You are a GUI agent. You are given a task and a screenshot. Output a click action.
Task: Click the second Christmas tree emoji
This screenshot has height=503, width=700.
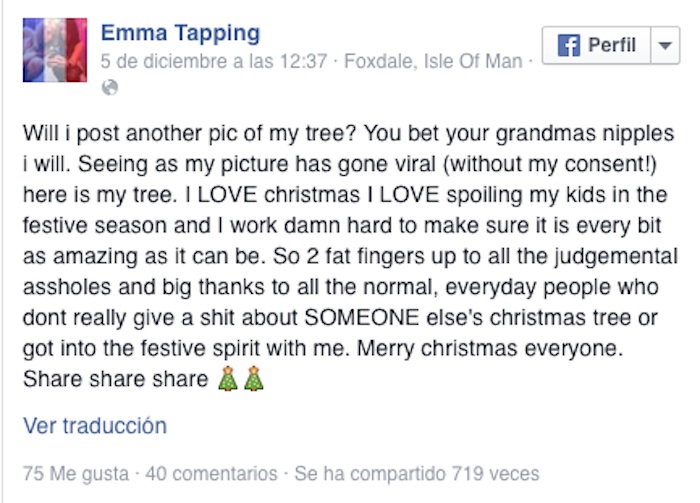[254, 379]
